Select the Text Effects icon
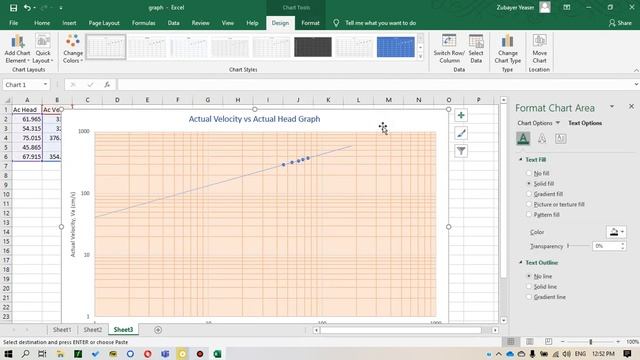 click(x=542, y=138)
